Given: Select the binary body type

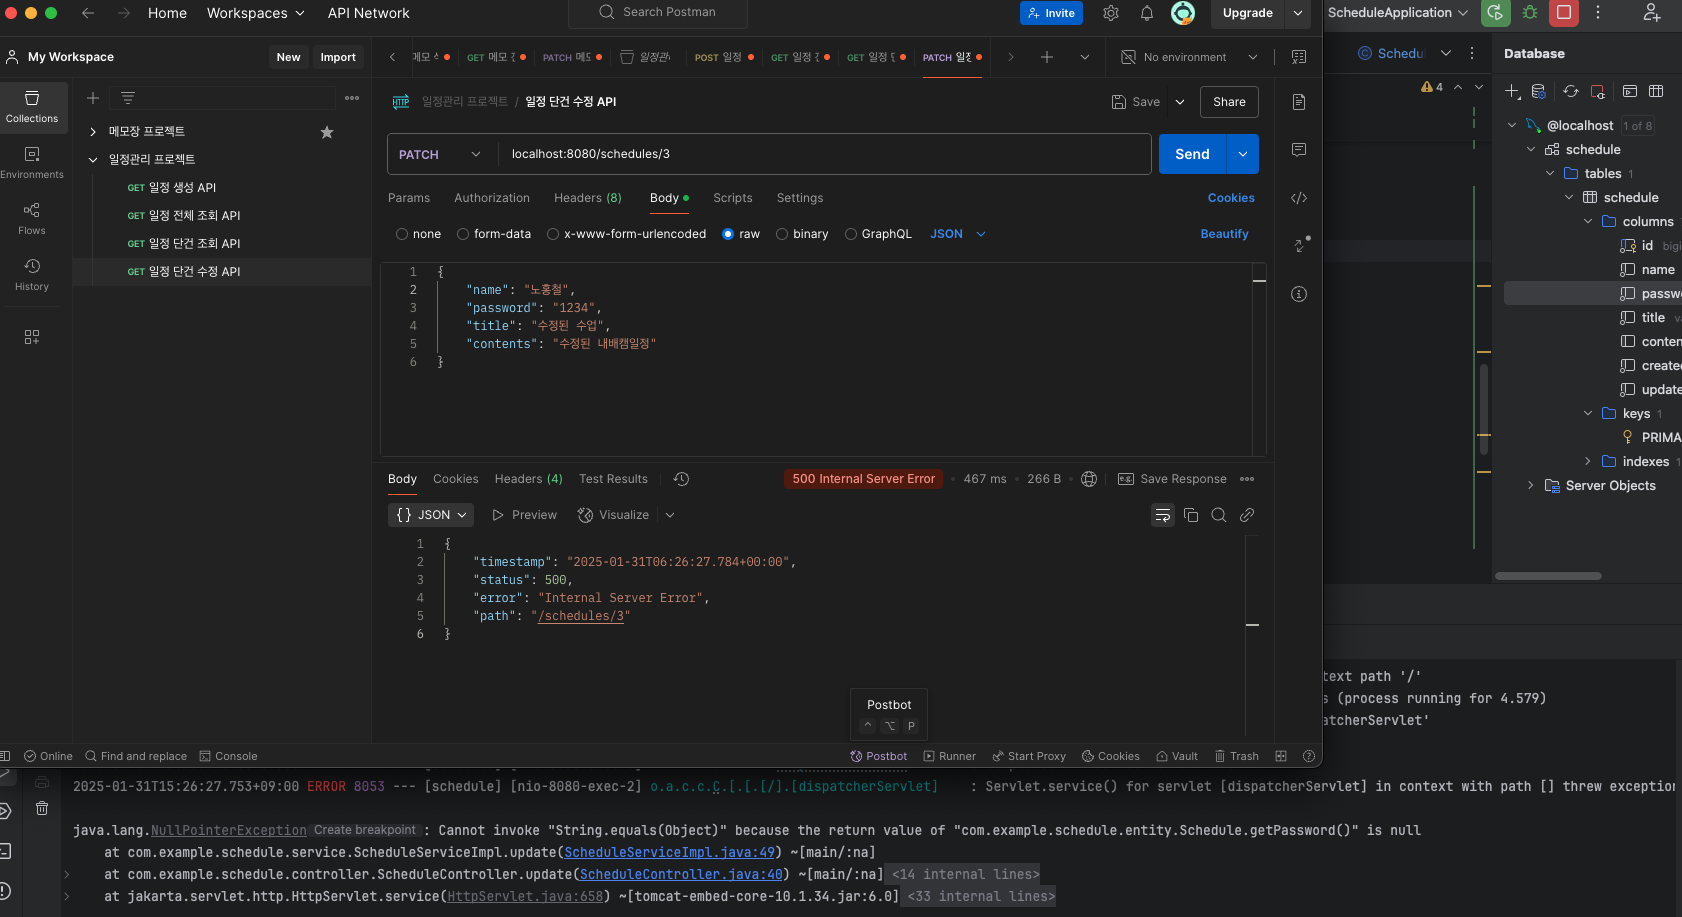Looking at the screenshot, I should (x=782, y=234).
